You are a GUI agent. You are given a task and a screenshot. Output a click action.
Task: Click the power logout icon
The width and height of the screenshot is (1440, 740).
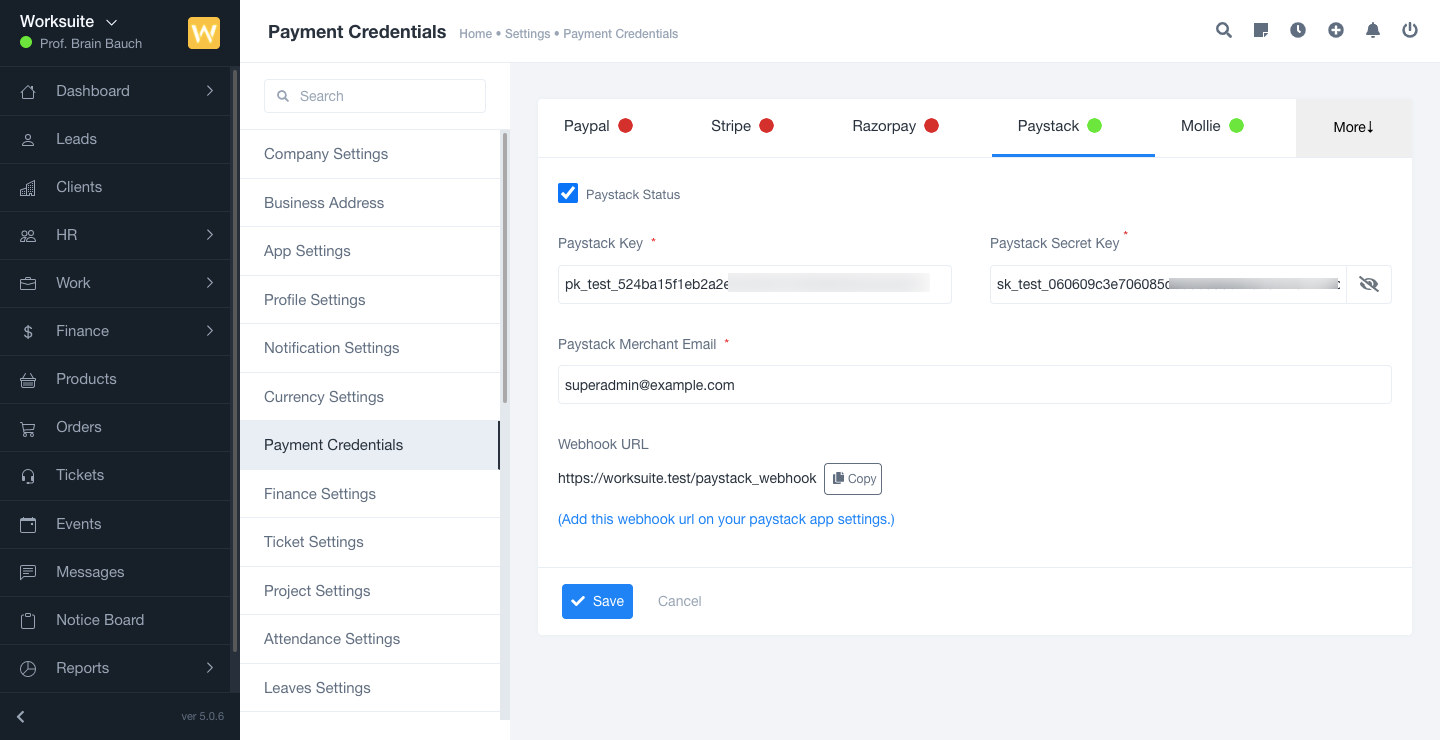point(1410,30)
